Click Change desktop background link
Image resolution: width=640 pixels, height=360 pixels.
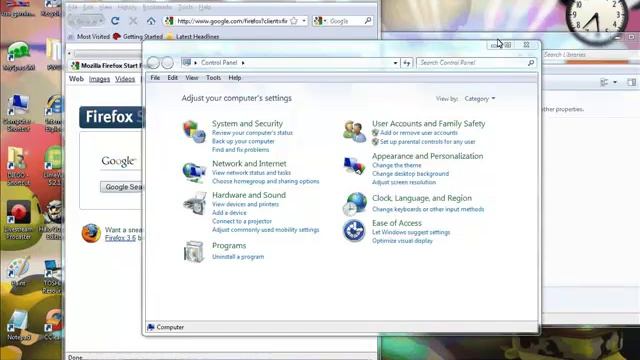click(411, 174)
